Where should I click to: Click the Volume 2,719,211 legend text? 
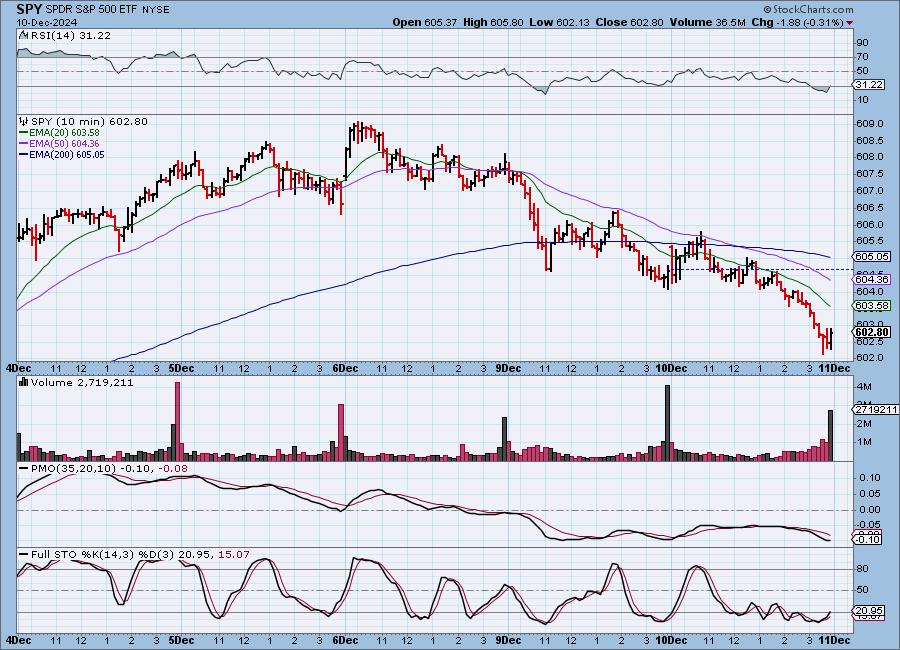pos(82,382)
